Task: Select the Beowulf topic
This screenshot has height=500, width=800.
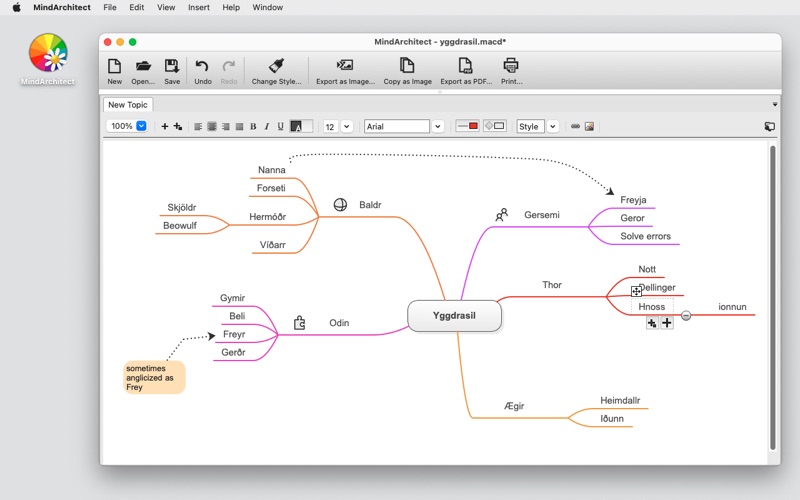Action: [180, 226]
